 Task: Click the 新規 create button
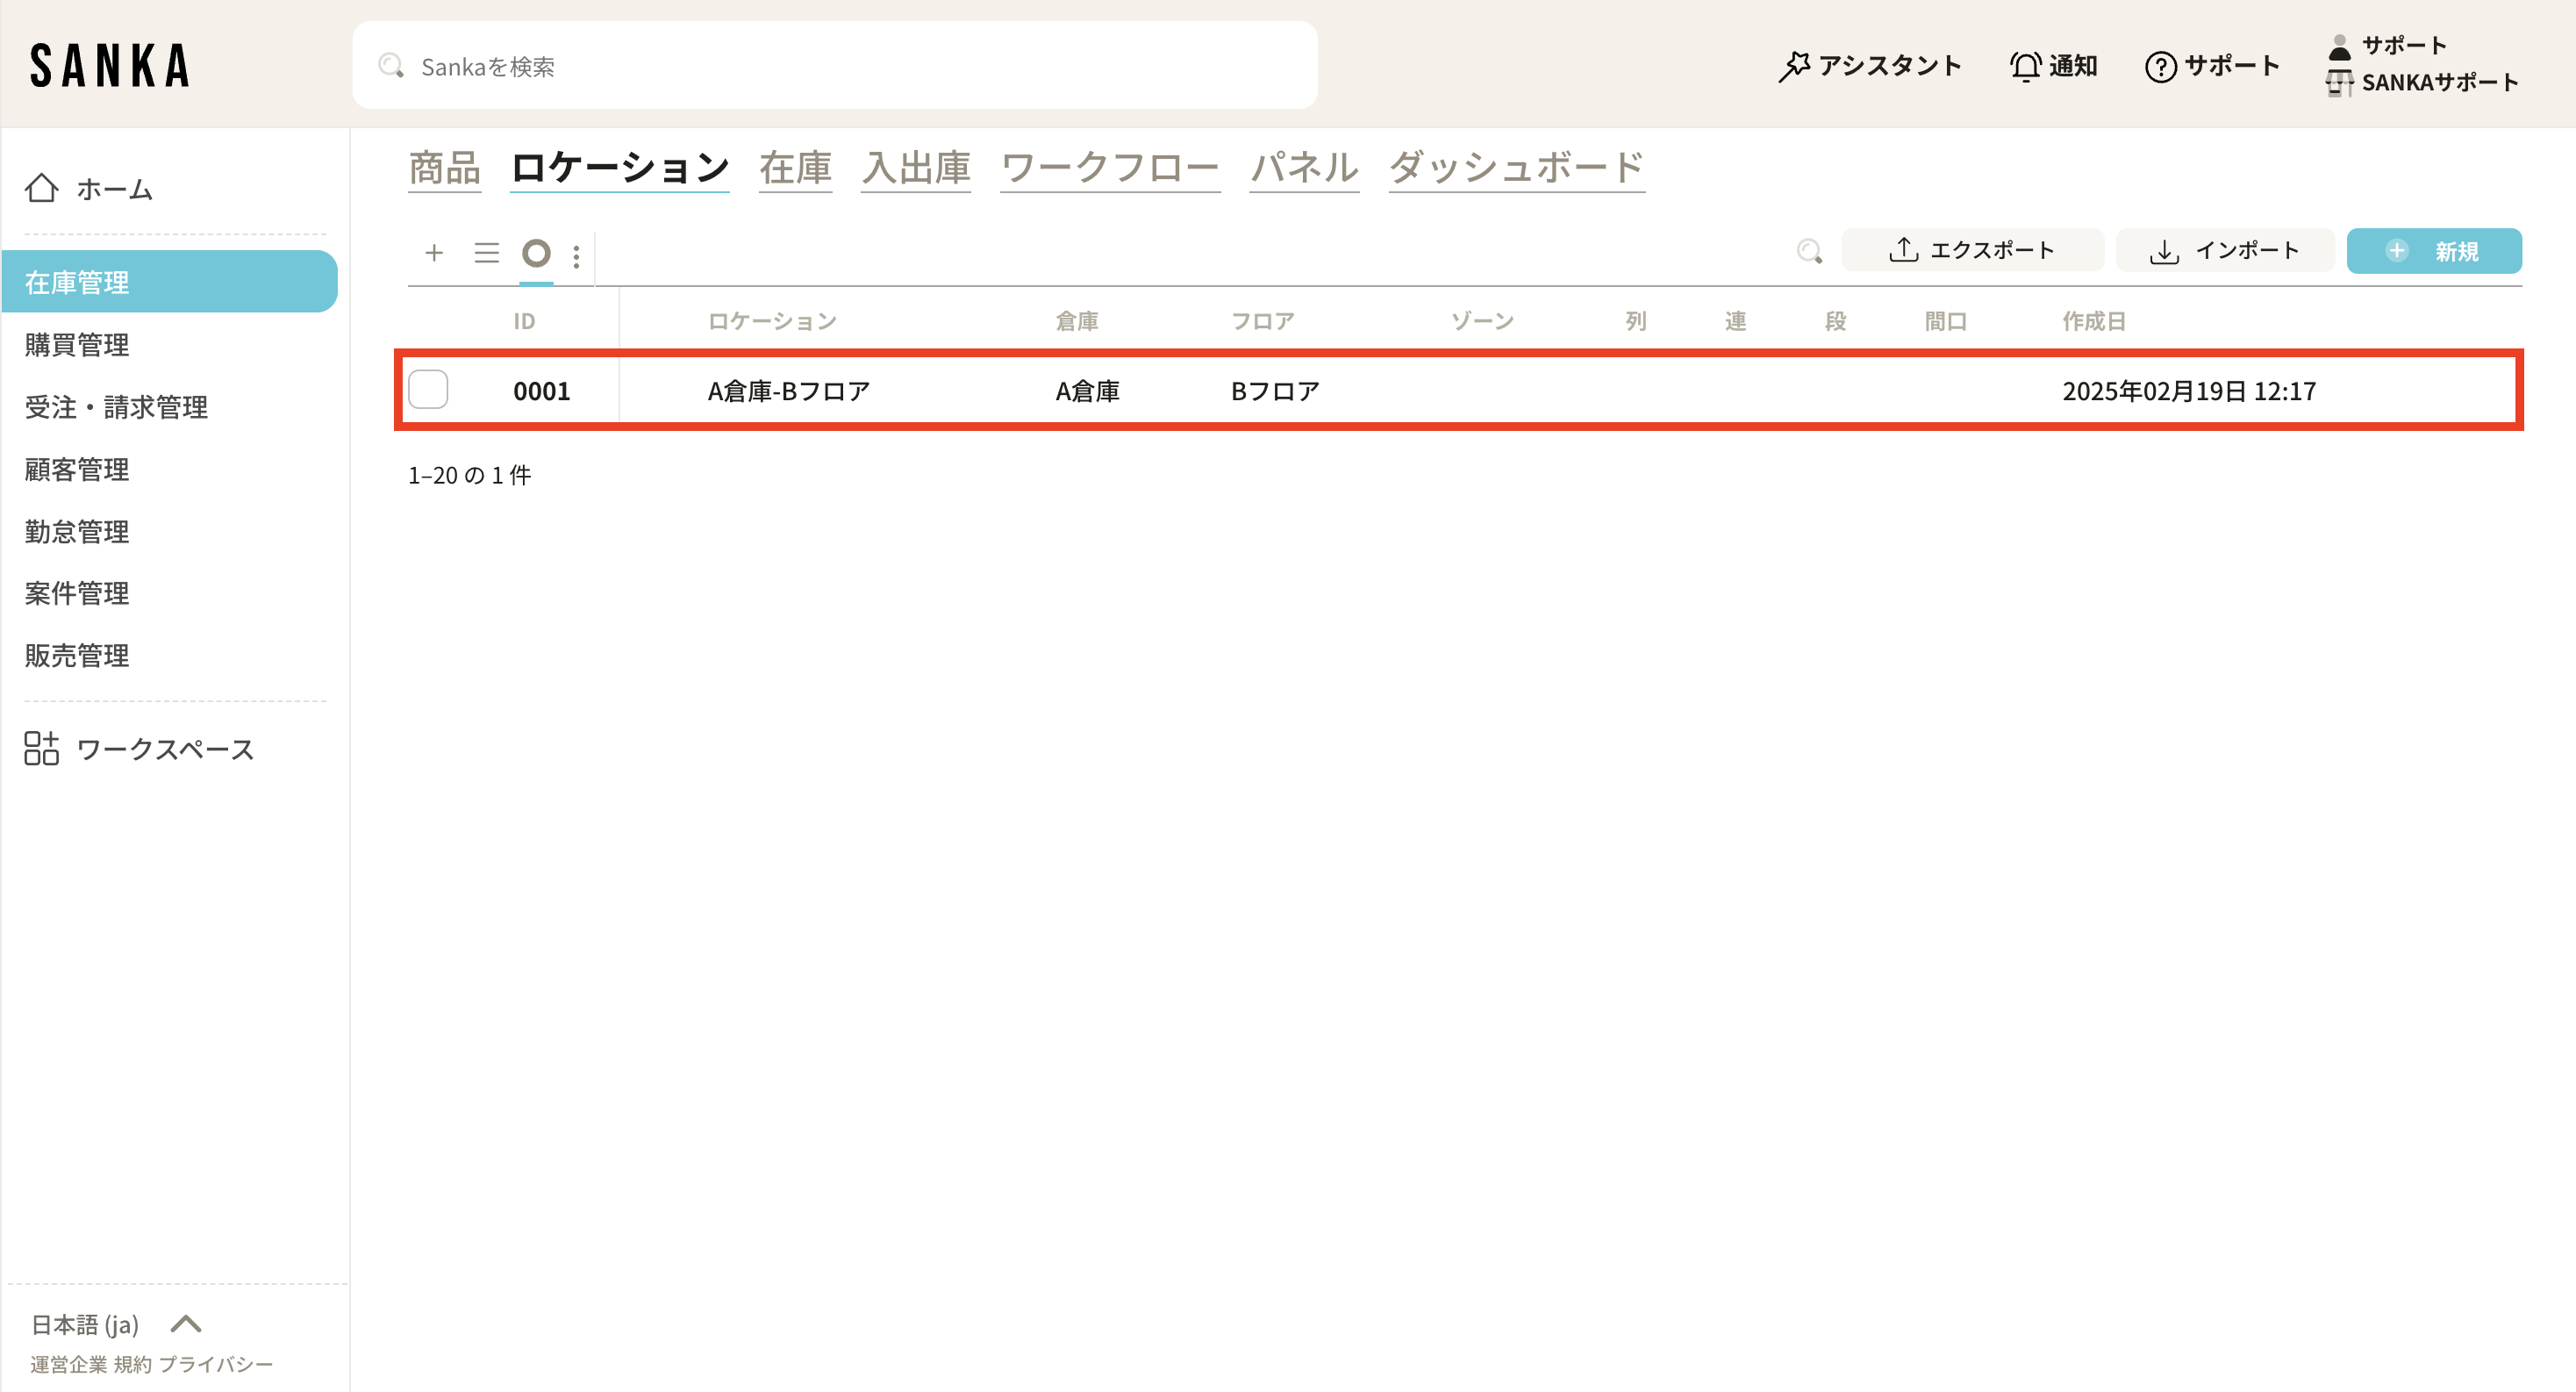click(x=2434, y=250)
